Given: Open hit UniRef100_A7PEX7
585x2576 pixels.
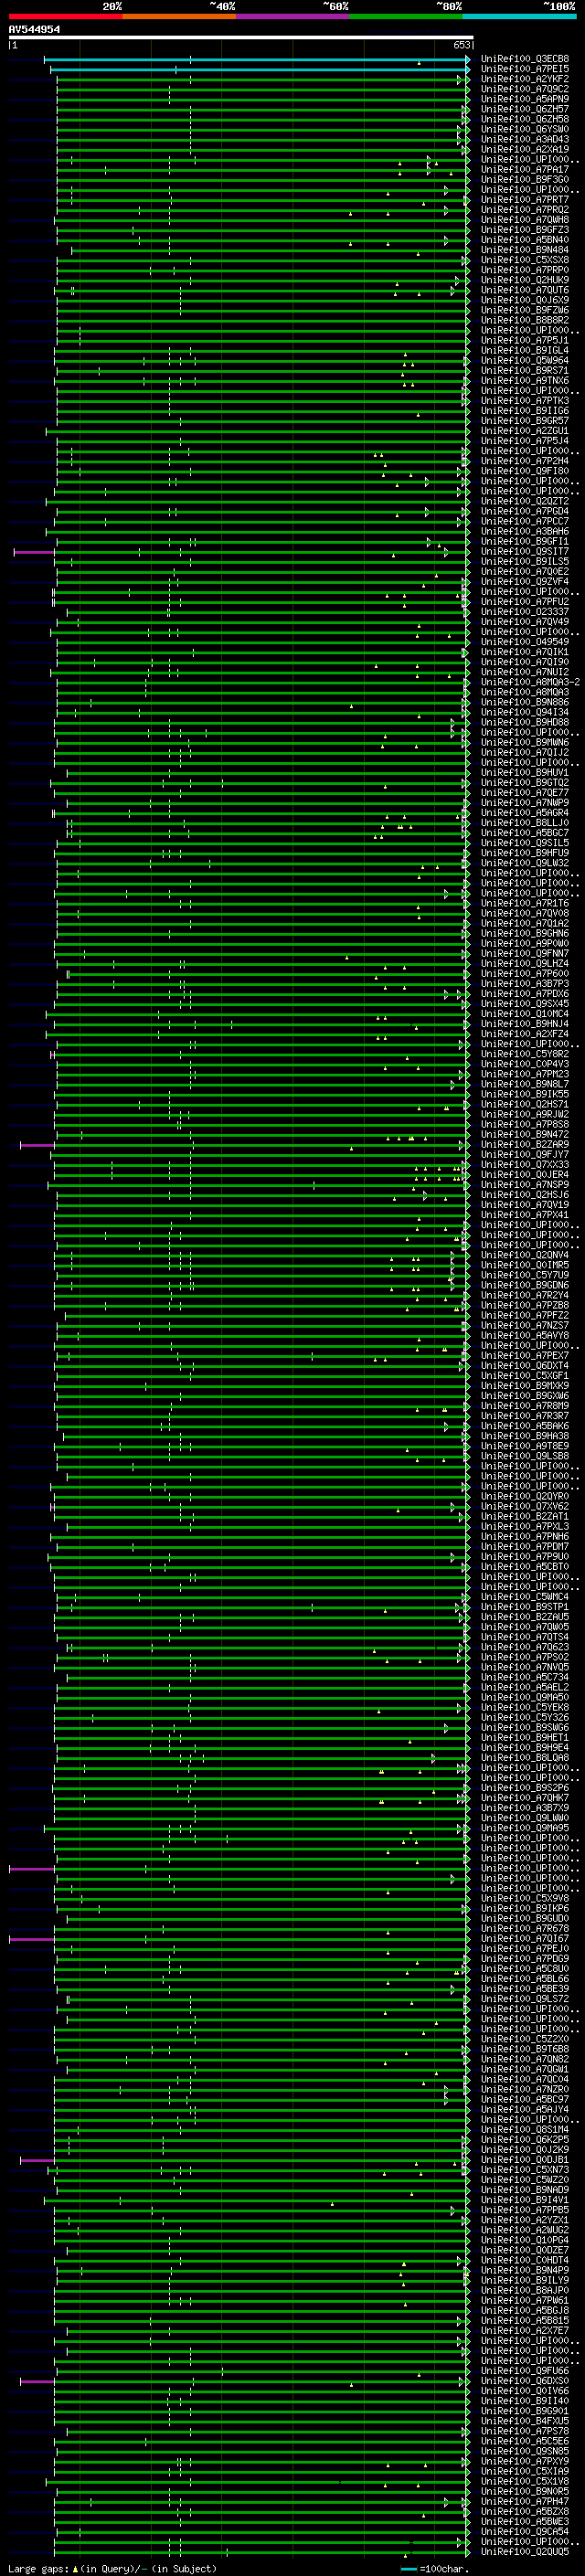Looking at the screenshot, I should click(525, 1356).
